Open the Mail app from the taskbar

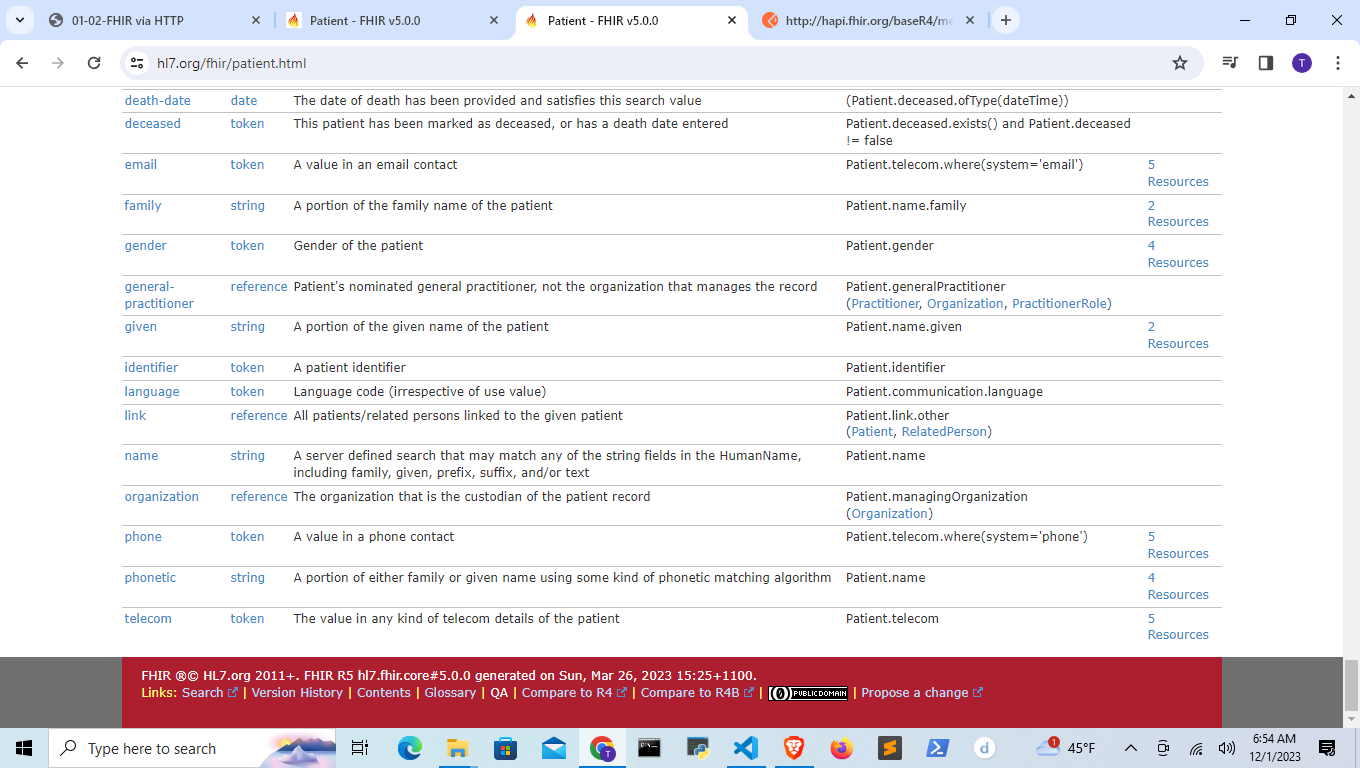pos(554,748)
